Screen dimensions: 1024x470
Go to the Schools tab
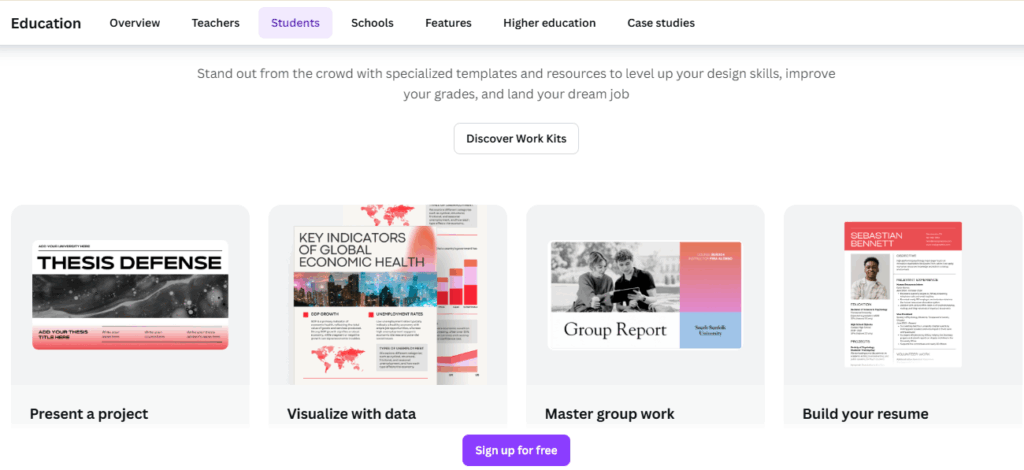[372, 23]
